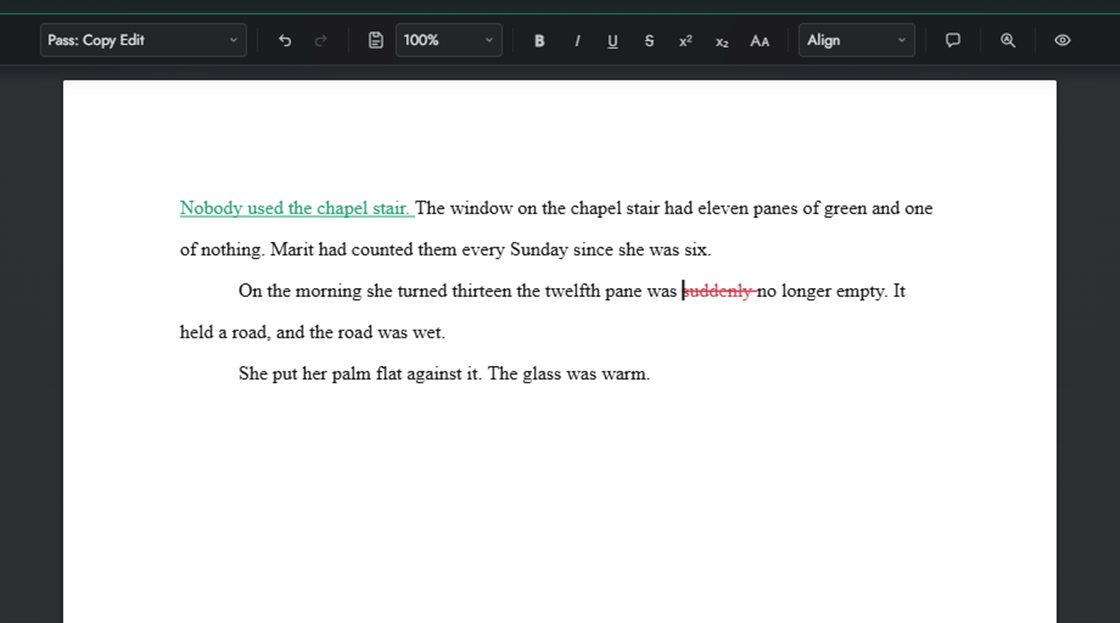Click the word "thirteen" in second paragraph
The width and height of the screenshot is (1120, 623).
pos(481,291)
